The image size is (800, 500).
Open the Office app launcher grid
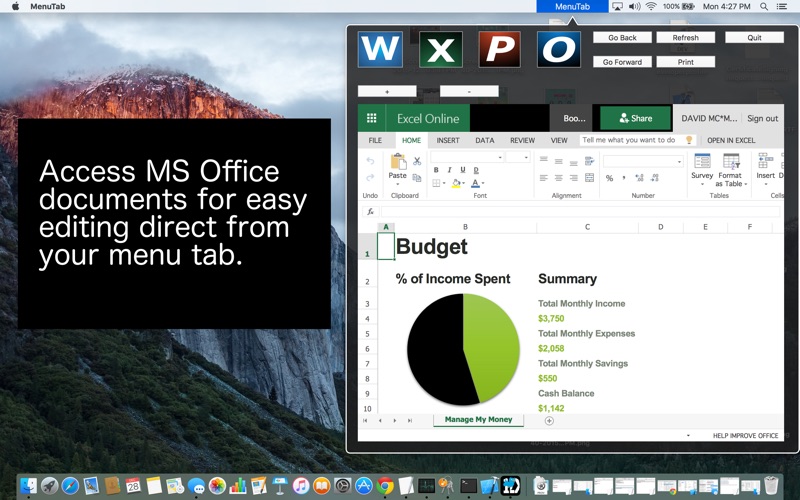coord(371,118)
